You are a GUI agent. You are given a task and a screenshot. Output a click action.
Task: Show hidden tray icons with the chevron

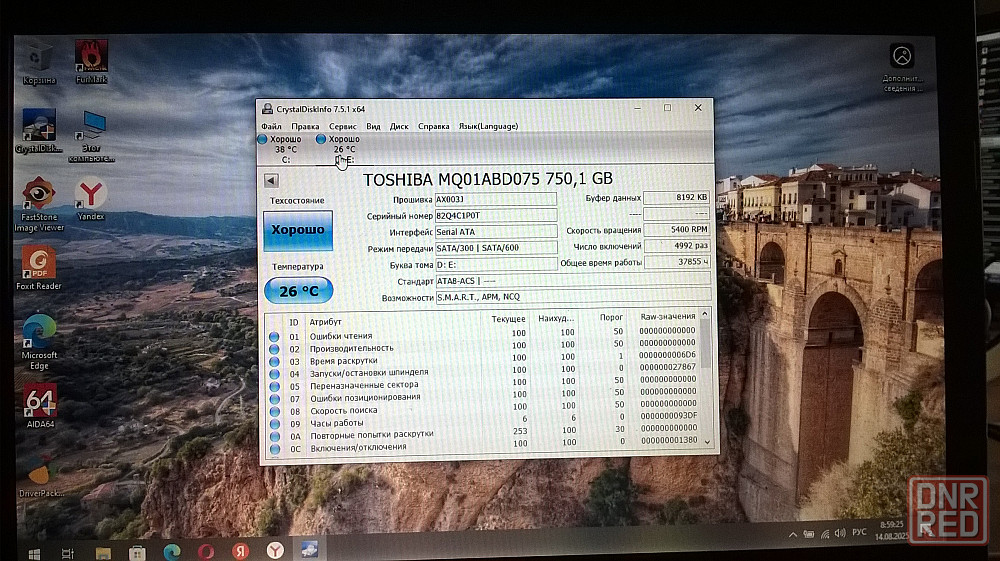(x=793, y=535)
